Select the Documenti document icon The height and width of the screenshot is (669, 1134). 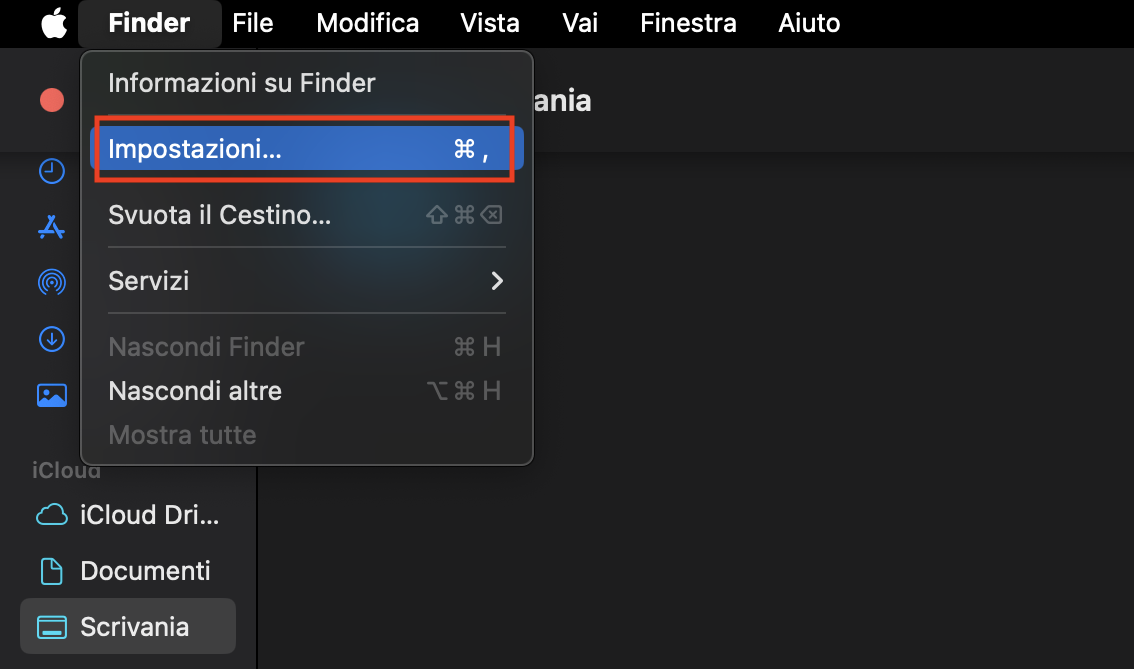tap(52, 570)
